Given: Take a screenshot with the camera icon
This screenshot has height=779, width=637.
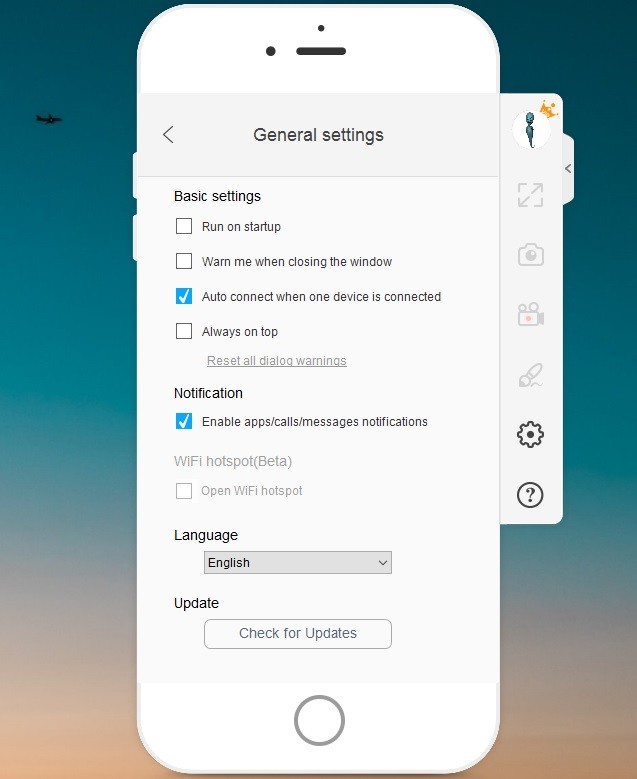Looking at the screenshot, I should (531, 255).
